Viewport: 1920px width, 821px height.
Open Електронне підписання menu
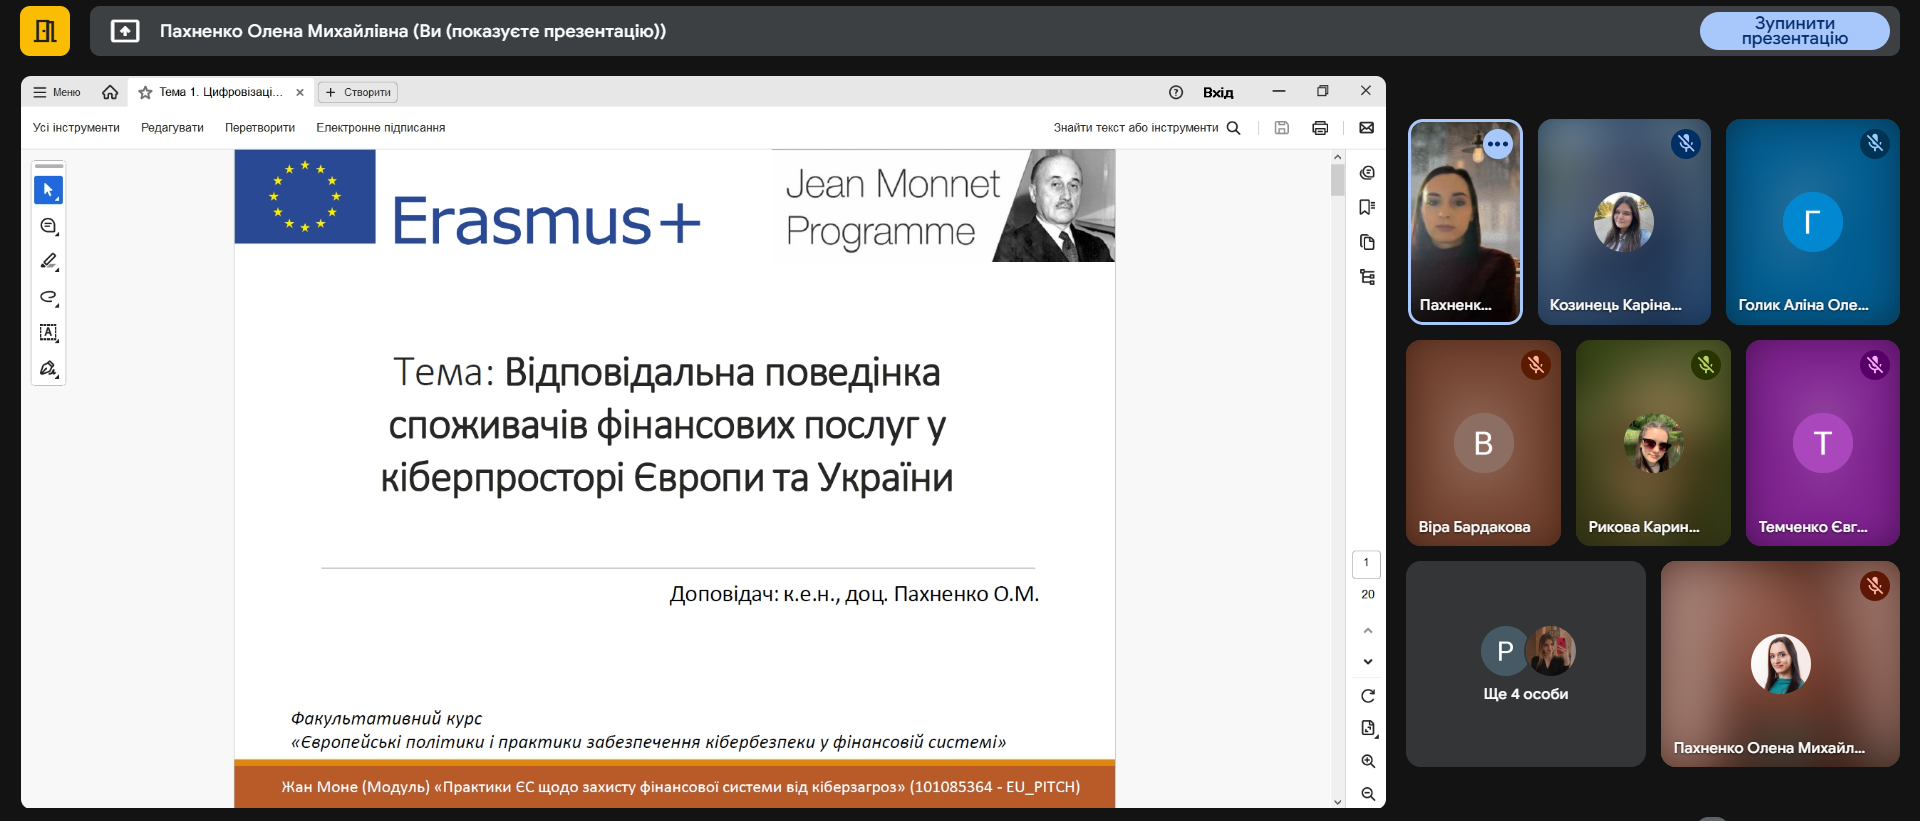tap(381, 128)
